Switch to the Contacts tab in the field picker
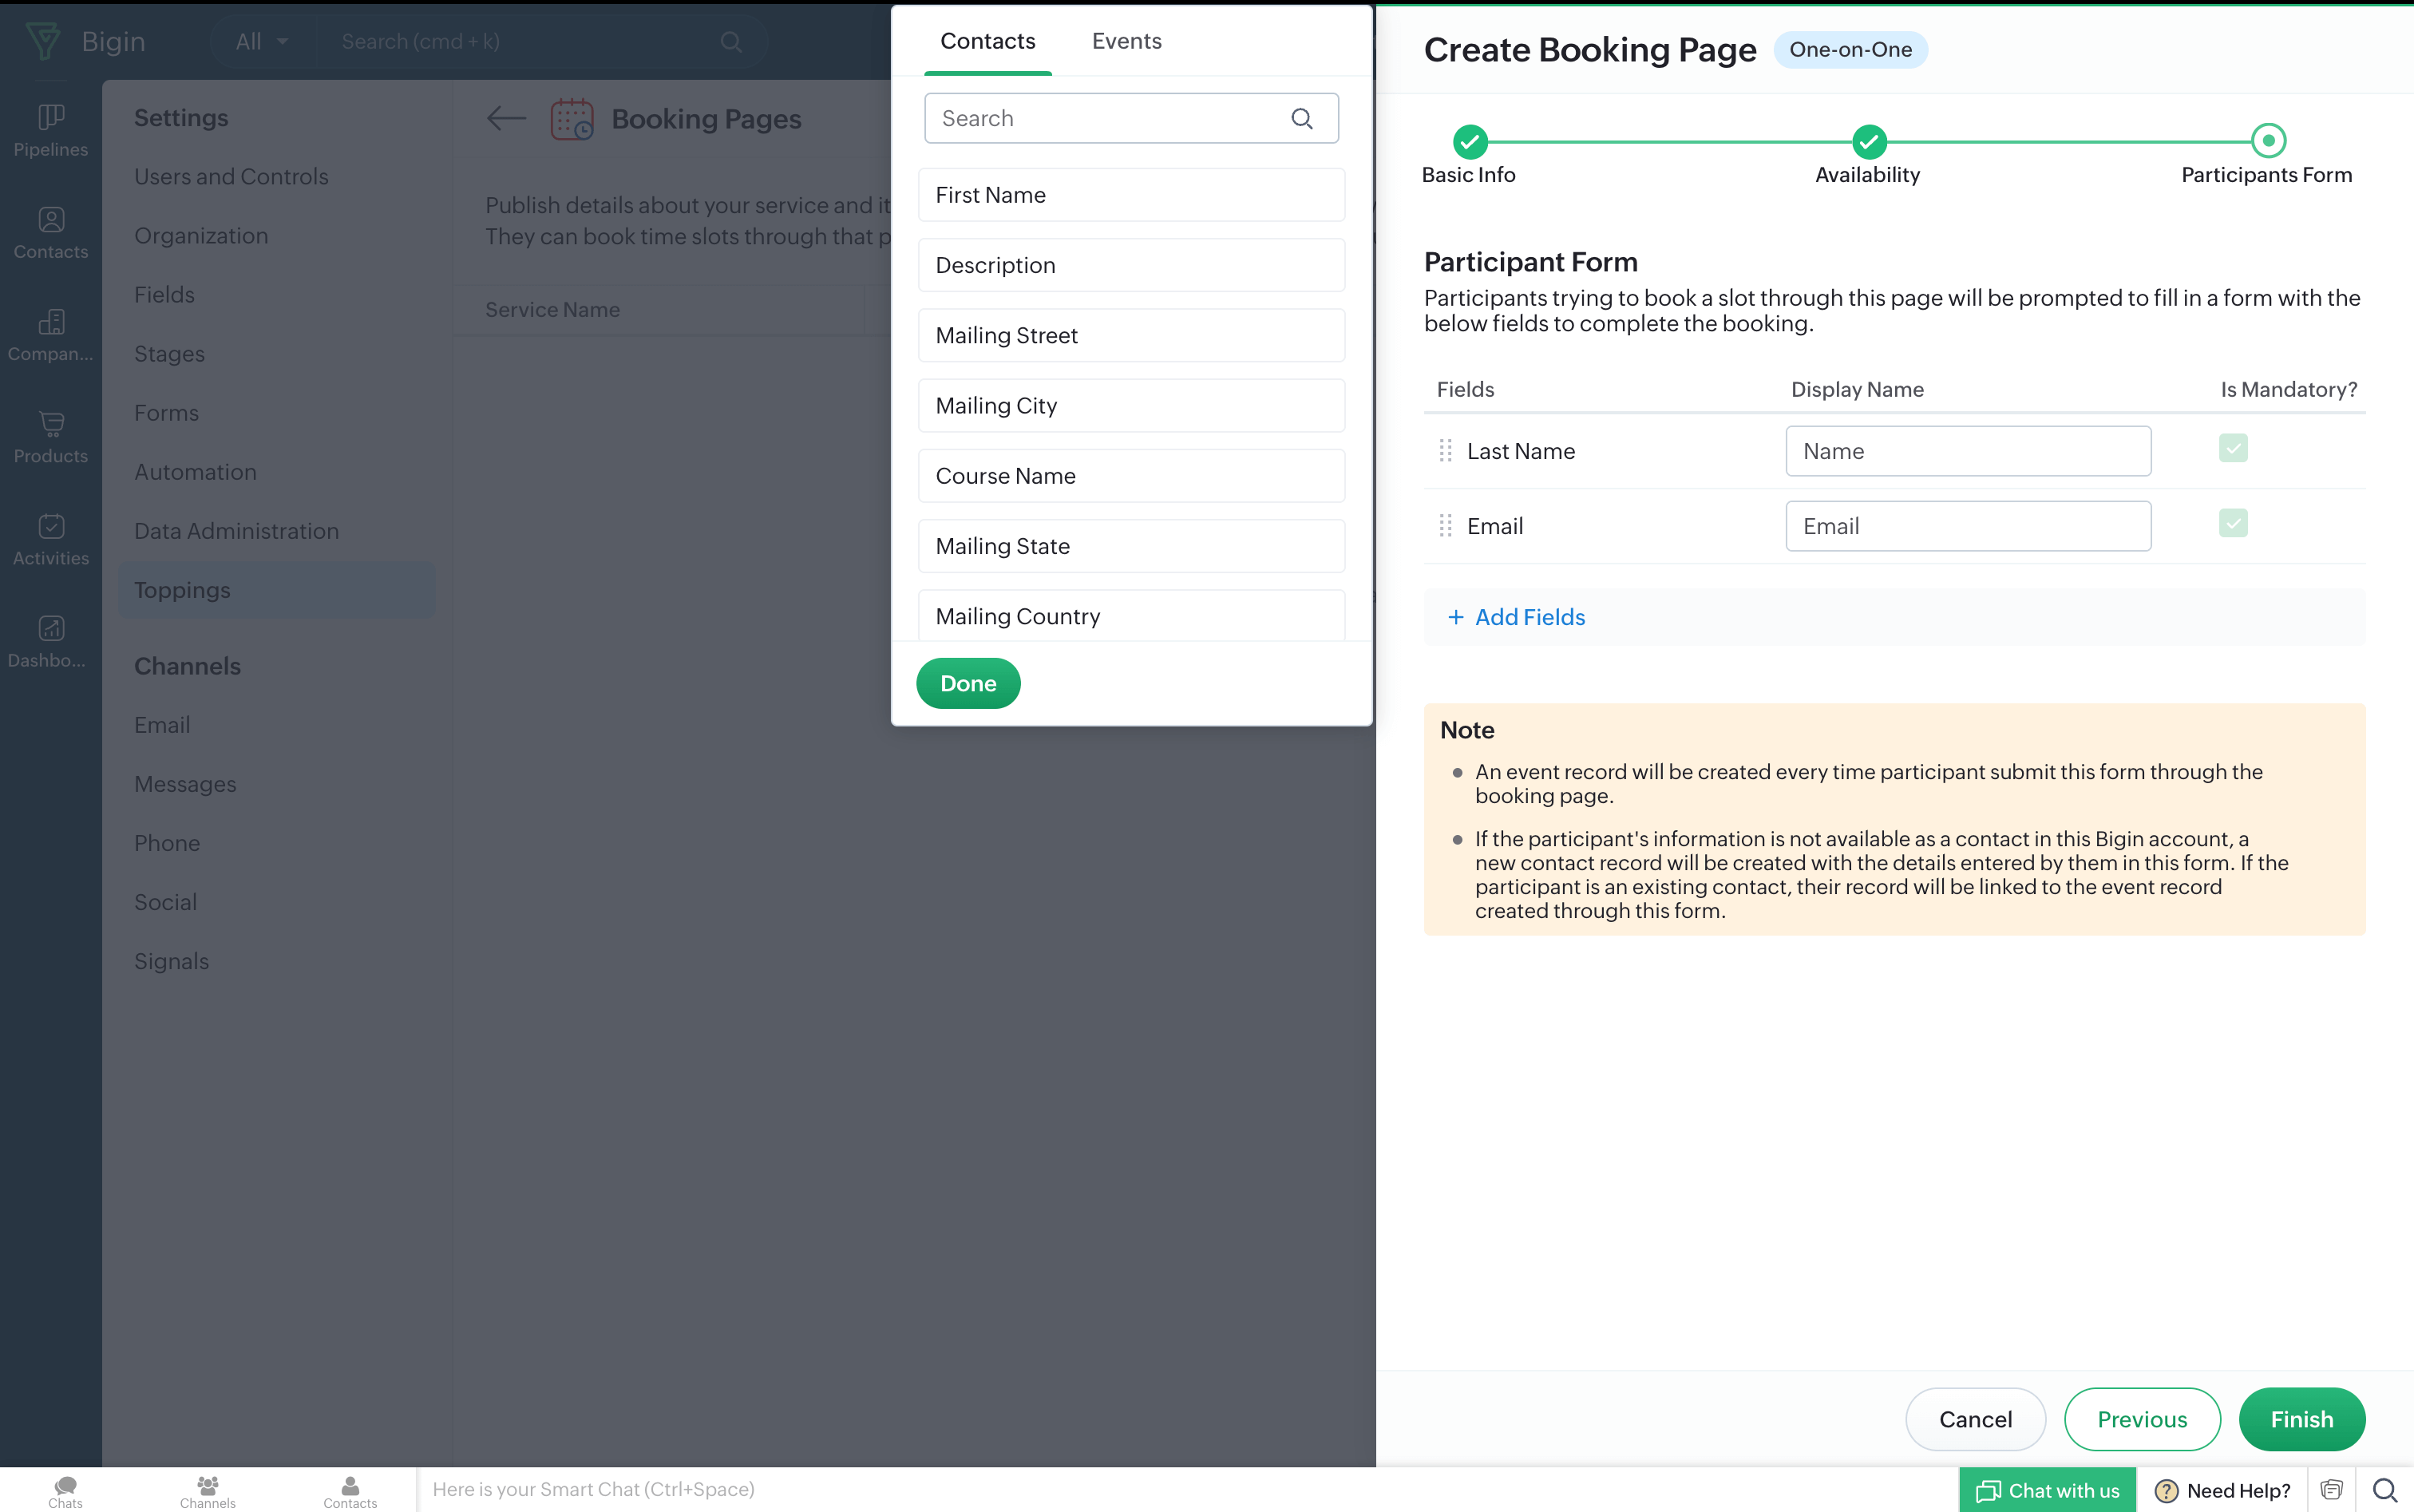 [988, 41]
